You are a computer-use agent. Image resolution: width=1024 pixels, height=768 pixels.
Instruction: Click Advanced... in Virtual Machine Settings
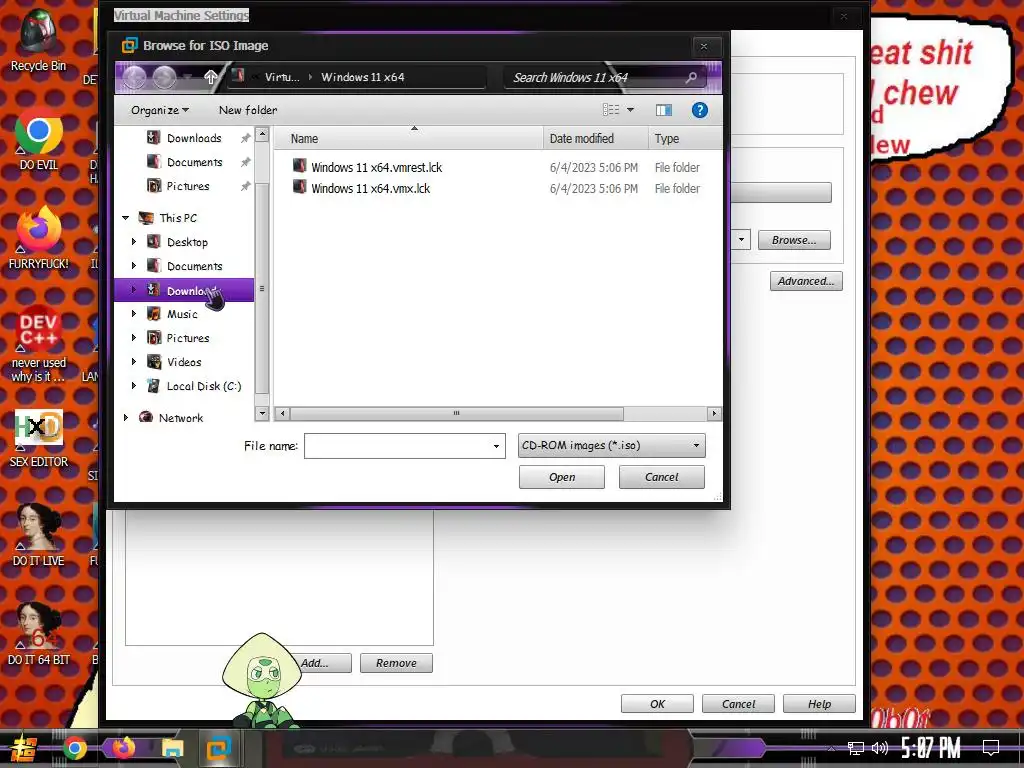coord(806,281)
